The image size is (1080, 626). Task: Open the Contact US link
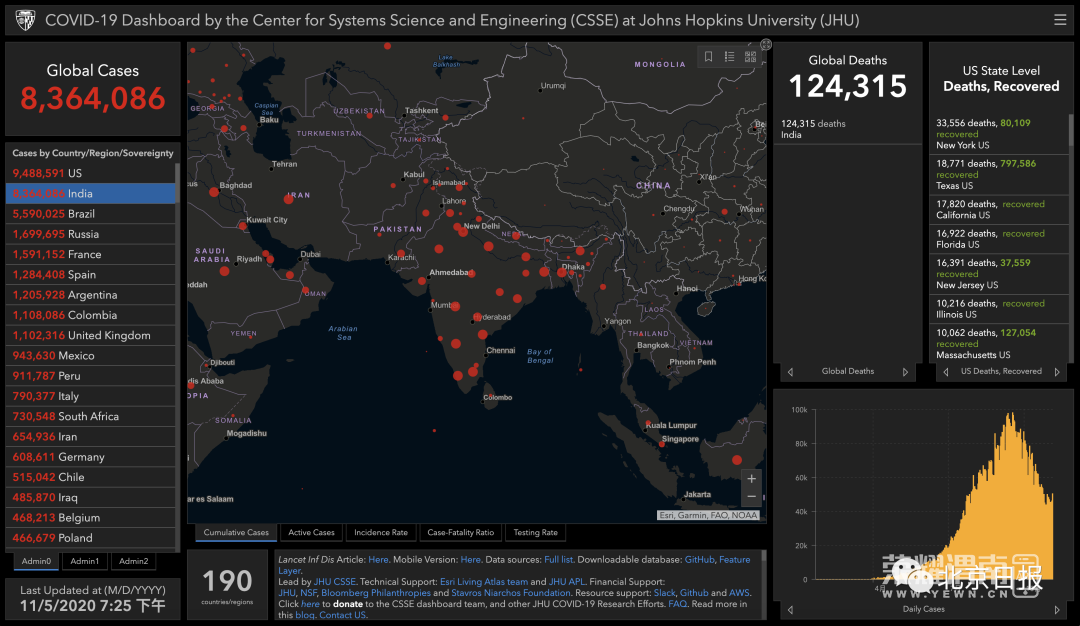click(x=342, y=615)
